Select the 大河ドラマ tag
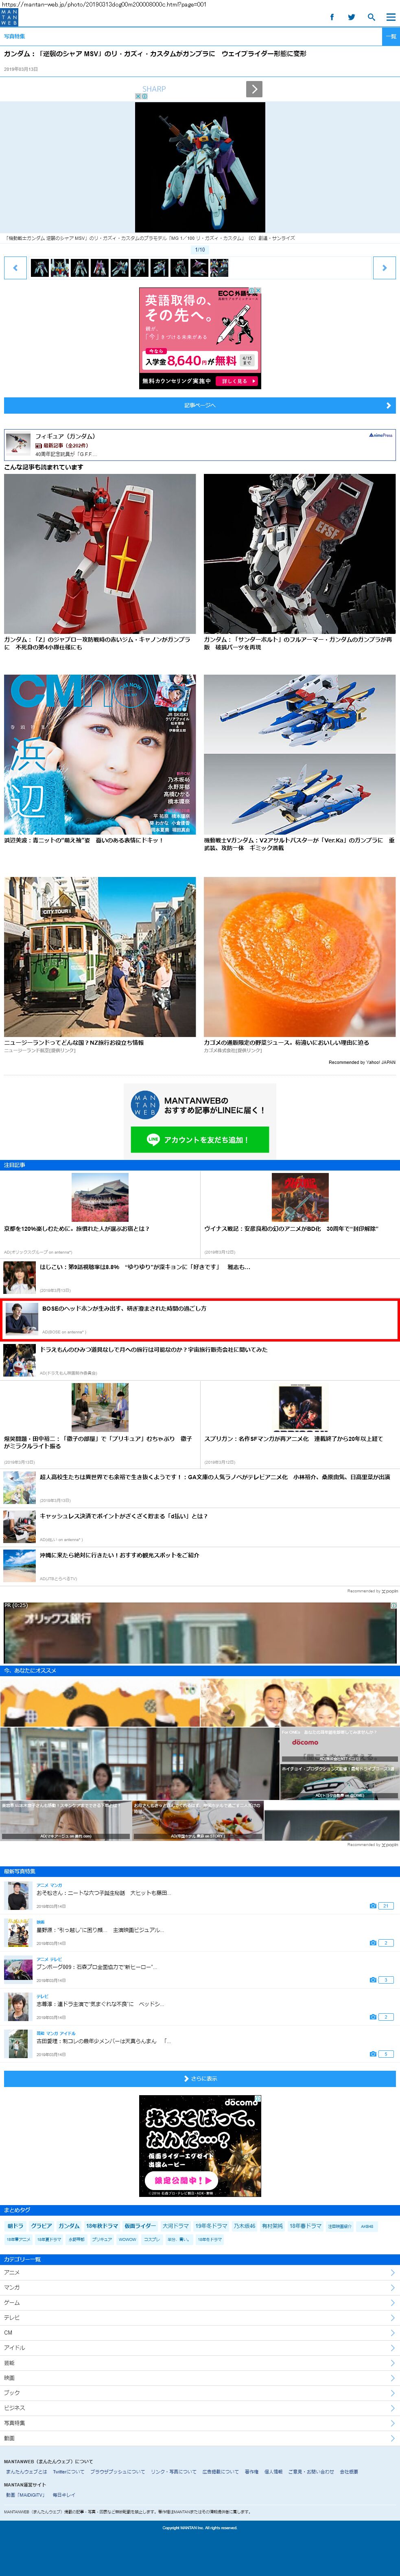400x2576 pixels. pos(176,2226)
